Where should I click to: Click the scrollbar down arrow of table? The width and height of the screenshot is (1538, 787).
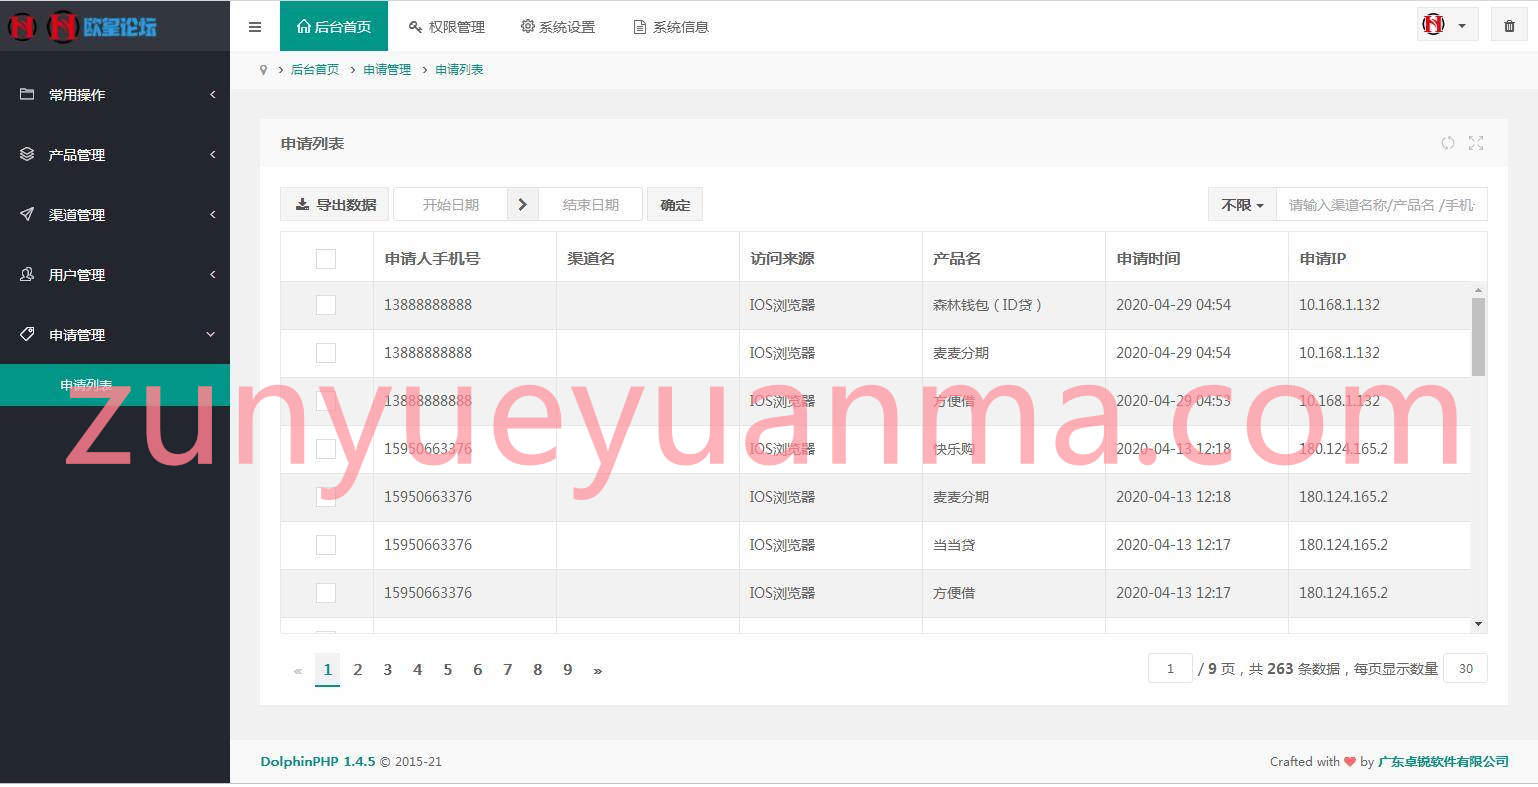(x=1478, y=624)
